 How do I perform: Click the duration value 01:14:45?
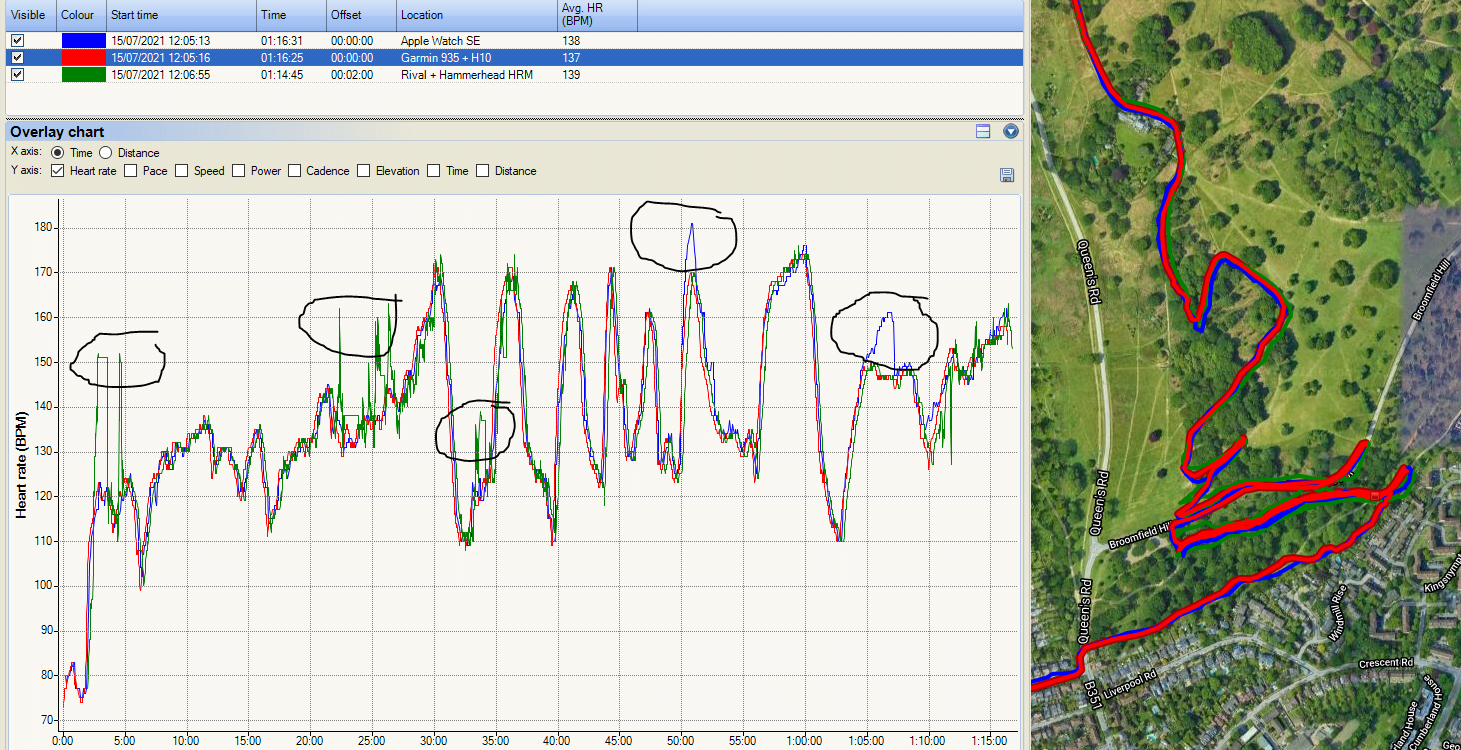pyautogui.click(x=282, y=75)
